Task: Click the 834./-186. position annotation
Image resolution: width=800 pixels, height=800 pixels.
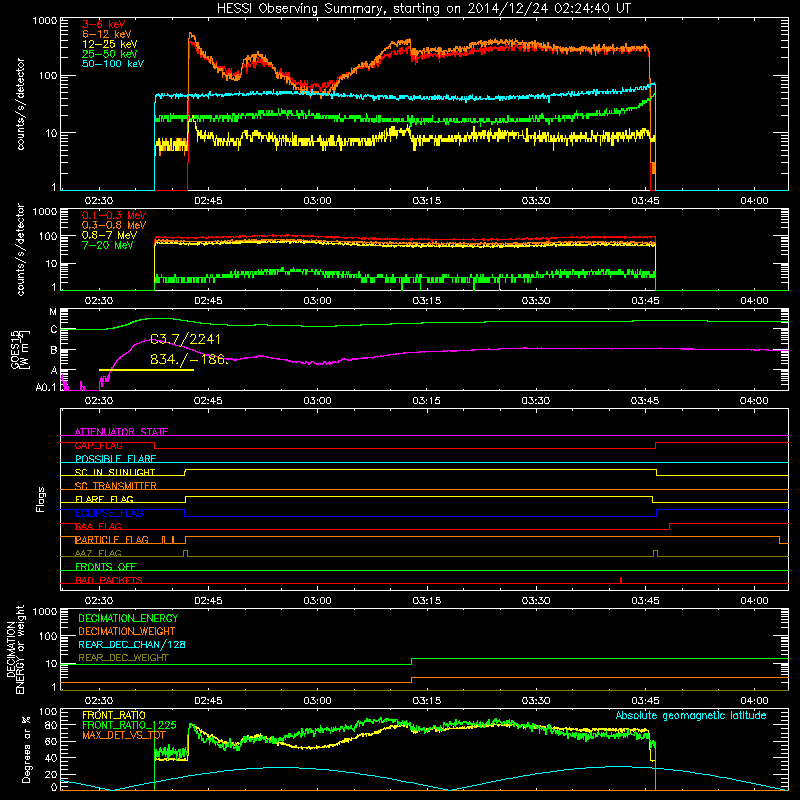Action: 188,359
